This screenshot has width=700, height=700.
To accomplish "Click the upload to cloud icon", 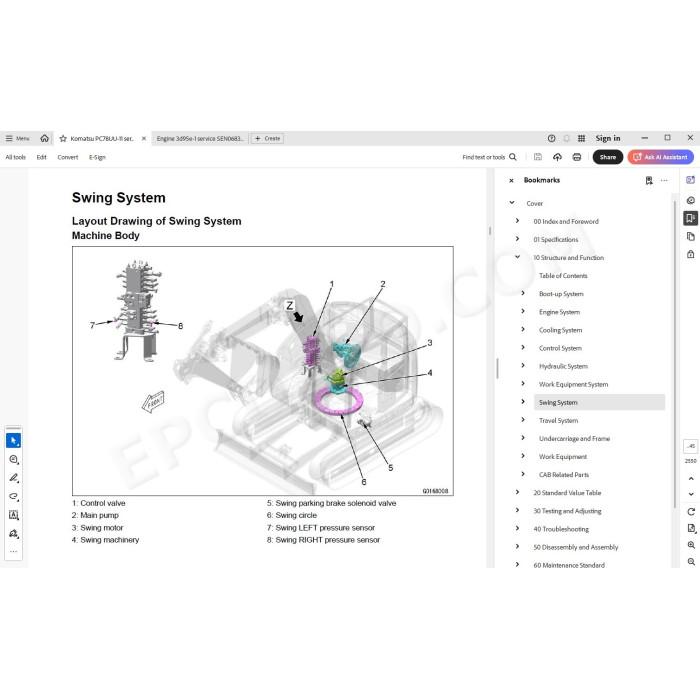I will click(557, 157).
